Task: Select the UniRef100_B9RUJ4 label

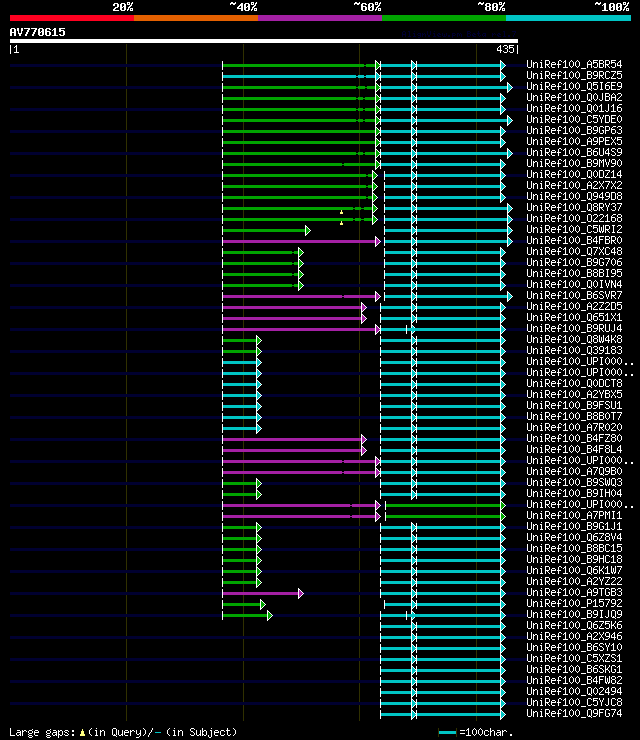Action: [x=574, y=328]
